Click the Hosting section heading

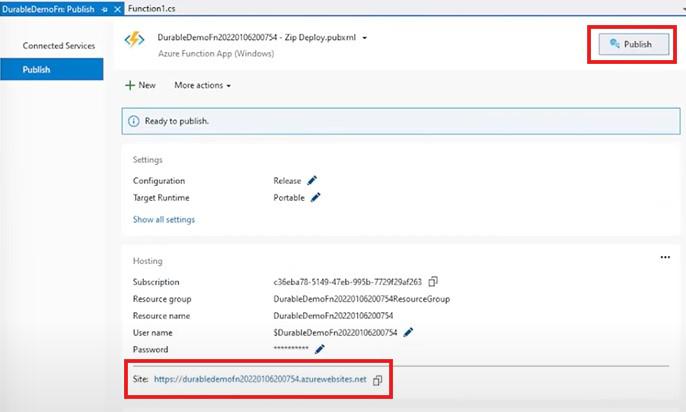point(147,261)
